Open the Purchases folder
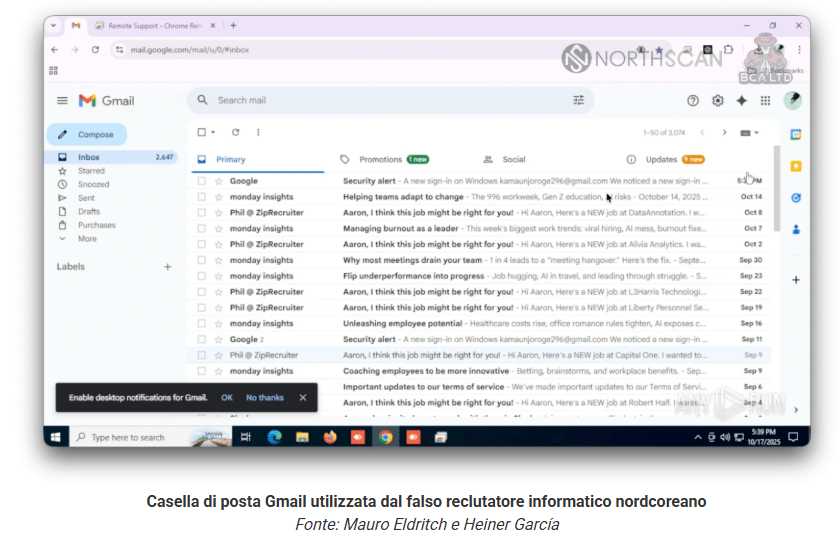The width and height of the screenshot is (838, 543). (x=96, y=225)
